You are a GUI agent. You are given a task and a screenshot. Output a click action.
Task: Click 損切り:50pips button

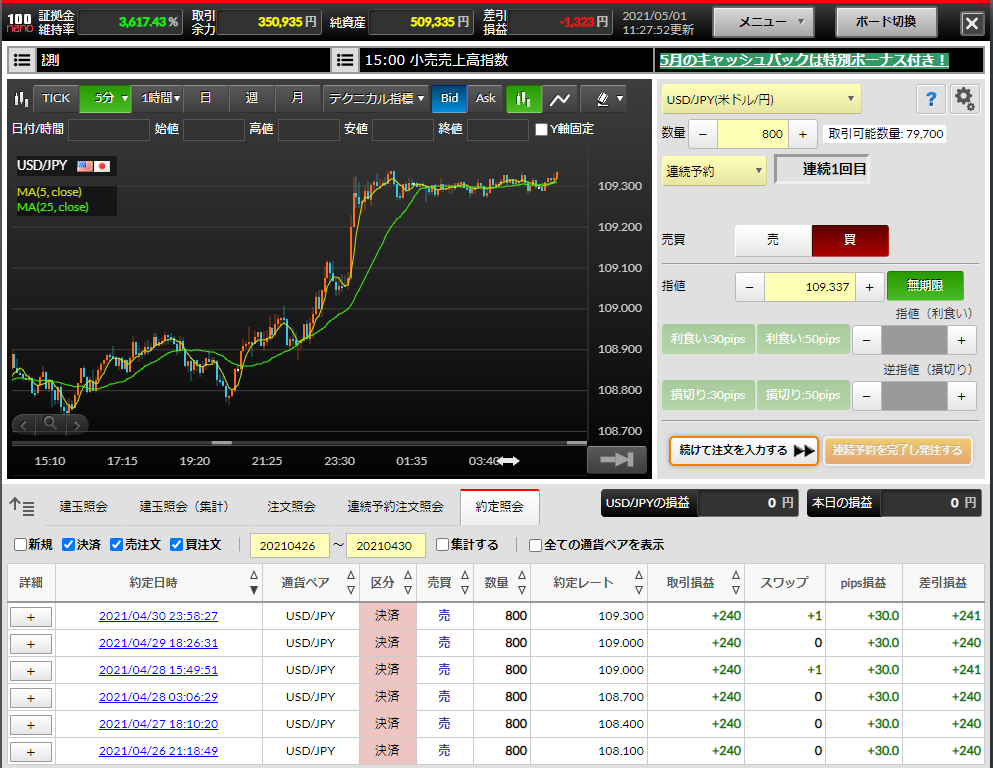click(x=802, y=395)
